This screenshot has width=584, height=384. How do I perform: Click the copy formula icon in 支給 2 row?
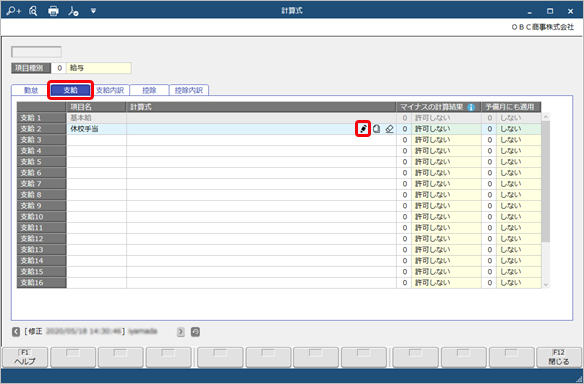point(377,129)
